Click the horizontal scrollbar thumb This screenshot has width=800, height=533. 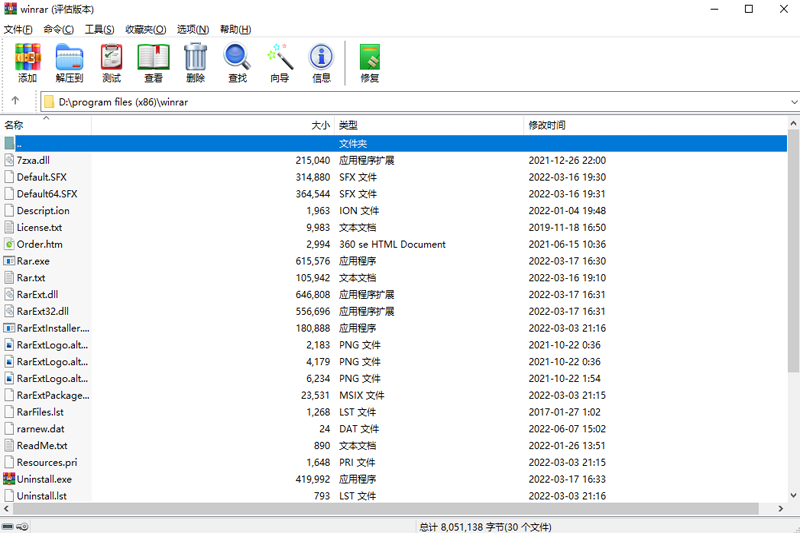[386, 509]
